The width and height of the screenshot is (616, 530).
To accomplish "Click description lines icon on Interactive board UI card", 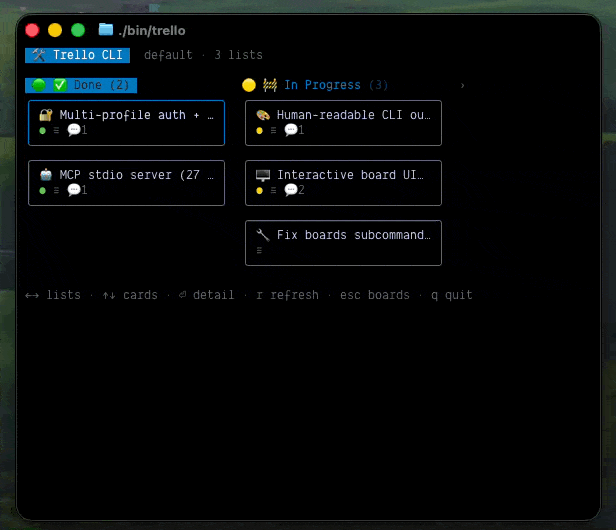I will coord(273,190).
